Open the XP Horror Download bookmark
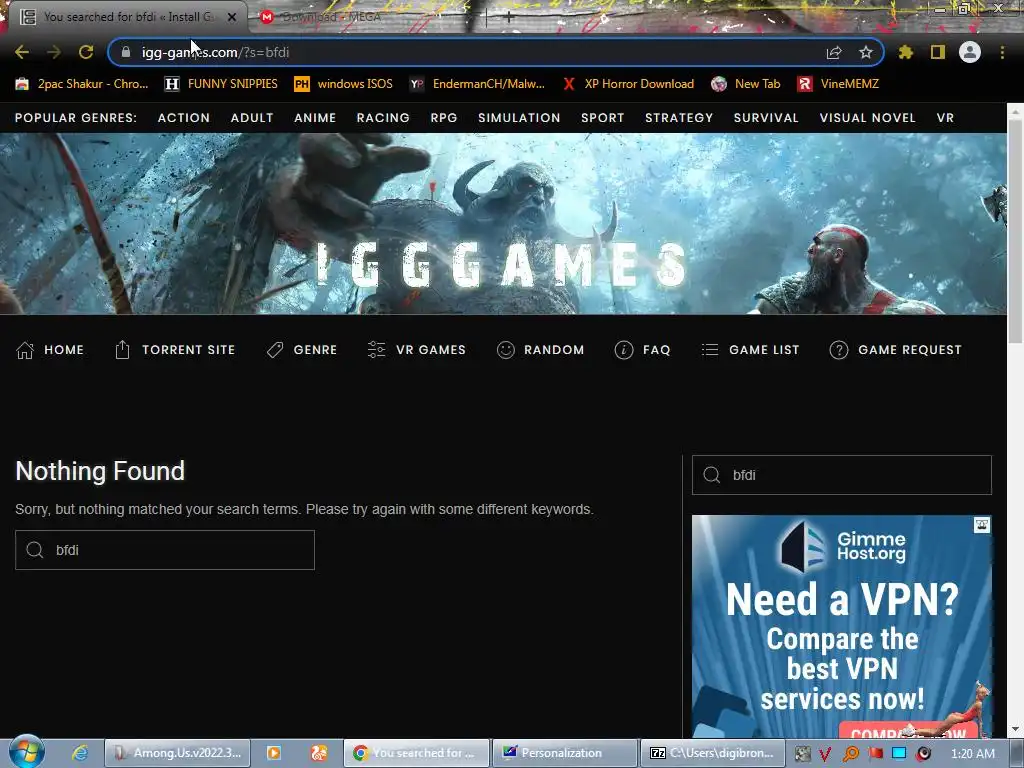 point(628,84)
